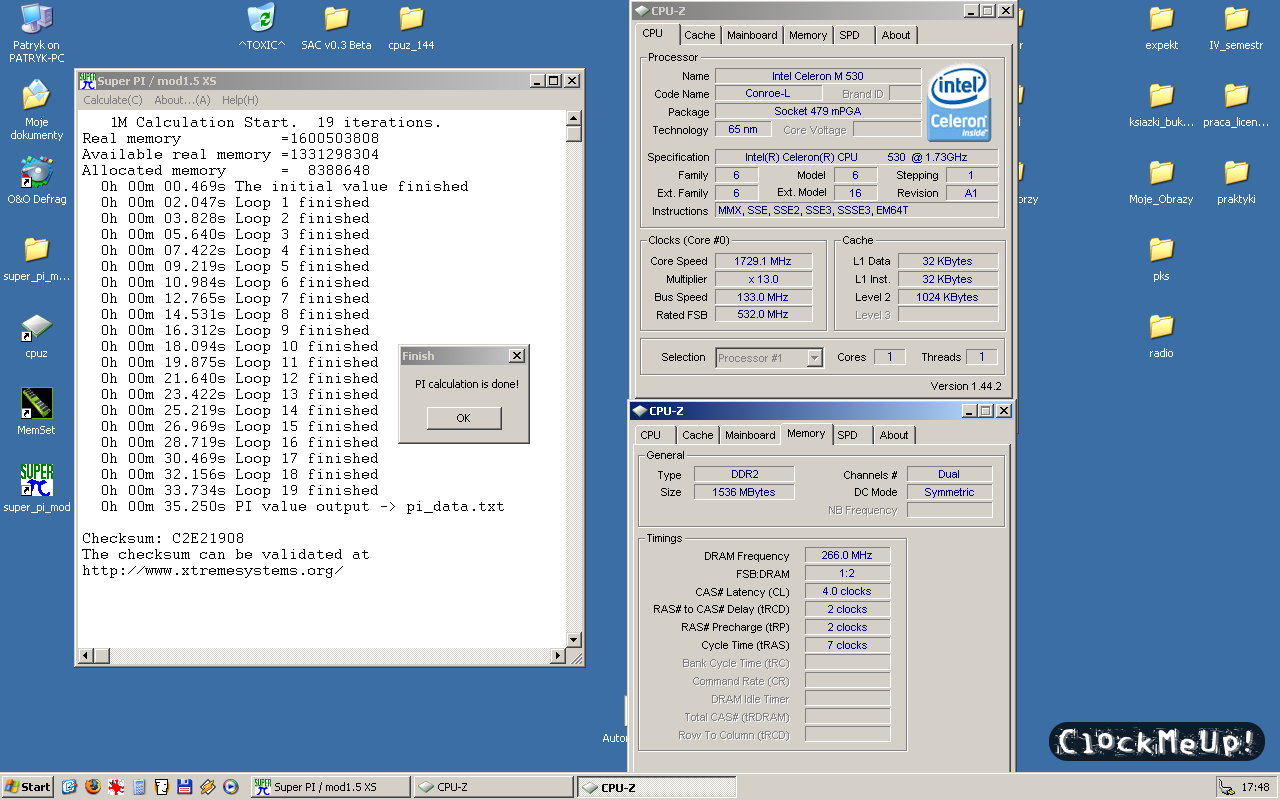Screen dimensions: 1280x800
Task: Open the calculator quick launch icon
Action: point(139,787)
